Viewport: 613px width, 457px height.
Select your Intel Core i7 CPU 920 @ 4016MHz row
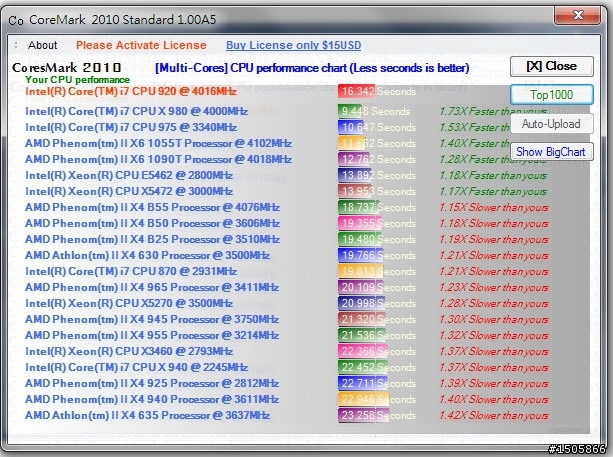131,91
